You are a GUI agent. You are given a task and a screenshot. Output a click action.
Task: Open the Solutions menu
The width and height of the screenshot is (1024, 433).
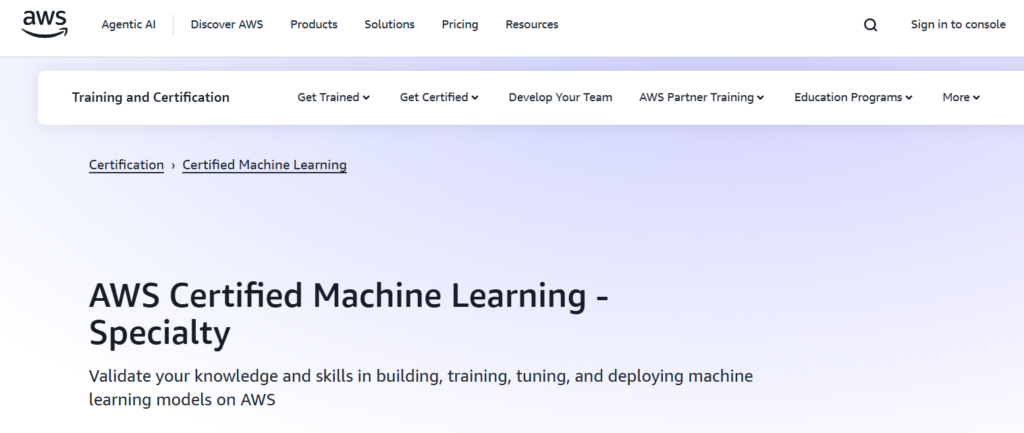[389, 25]
